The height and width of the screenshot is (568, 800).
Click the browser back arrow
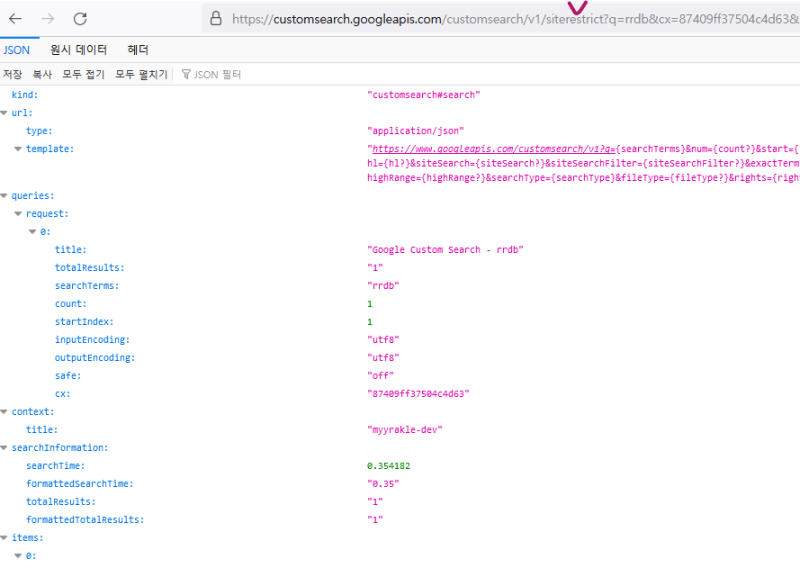click(16, 18)
